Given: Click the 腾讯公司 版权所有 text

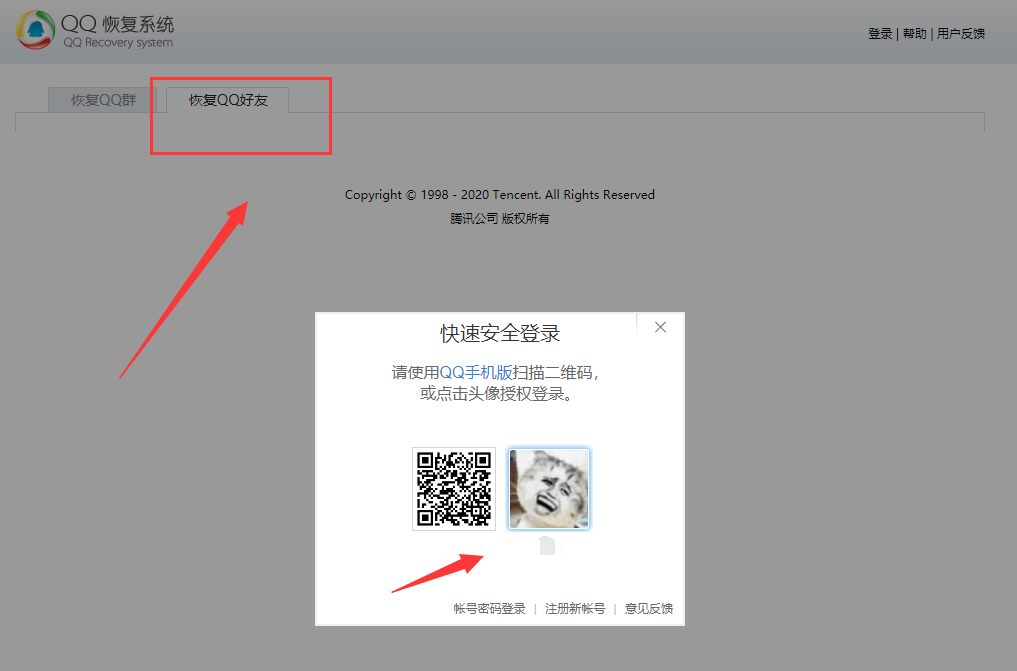Looking at the screenshot, I should tap(499, 218).
